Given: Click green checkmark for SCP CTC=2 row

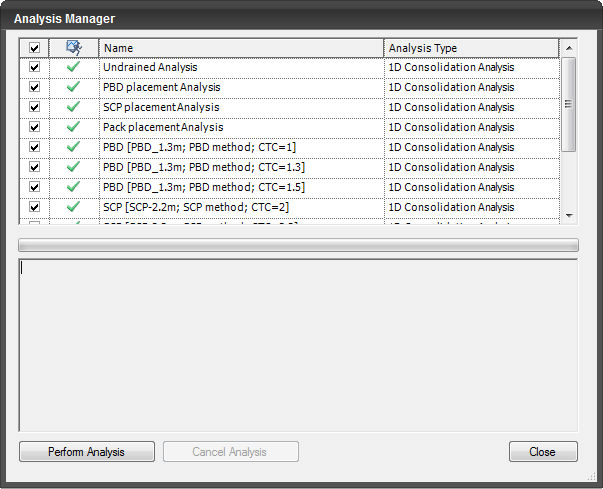Looking at the screenshot, I should [73, 207].
